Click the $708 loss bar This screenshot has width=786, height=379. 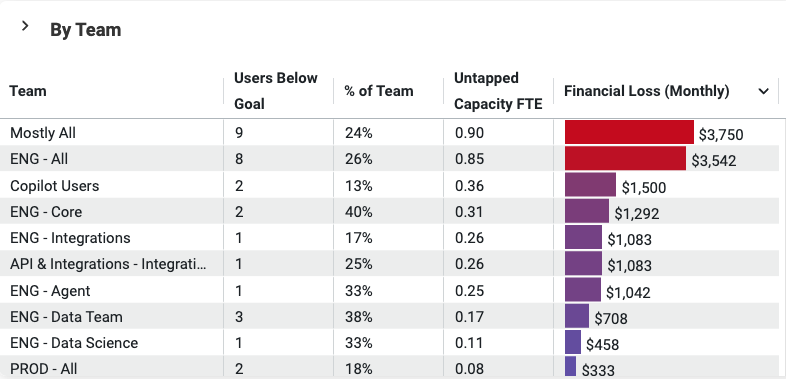tap(577, 316)
